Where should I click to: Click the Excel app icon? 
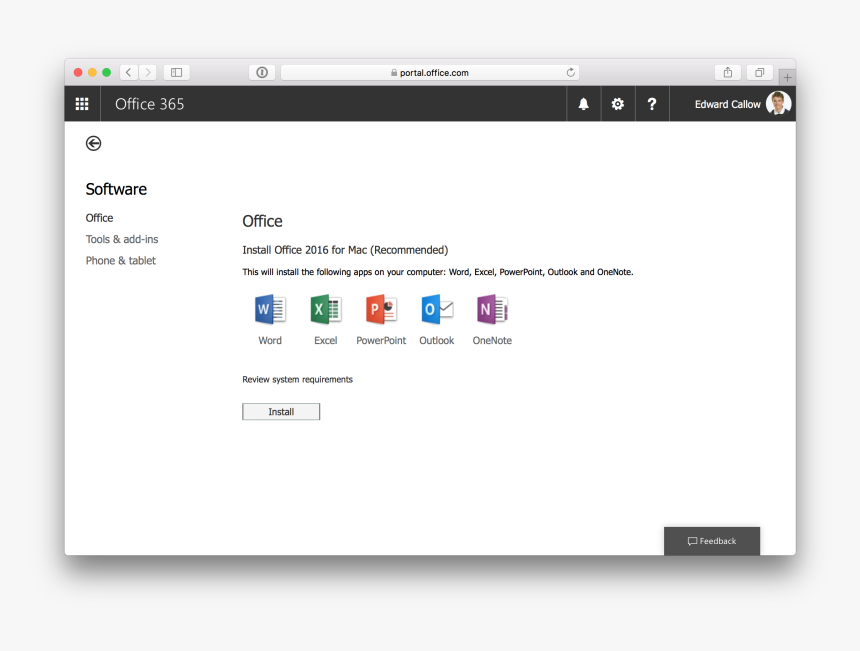pyautogui.click(x=326, y=309)
